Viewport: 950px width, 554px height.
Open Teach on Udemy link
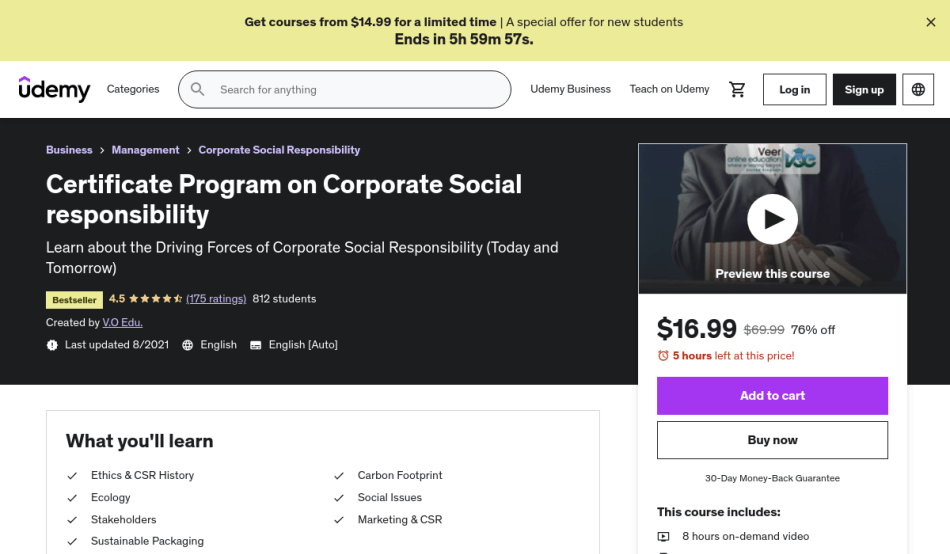pyautogui.click(x=669, y=89)
